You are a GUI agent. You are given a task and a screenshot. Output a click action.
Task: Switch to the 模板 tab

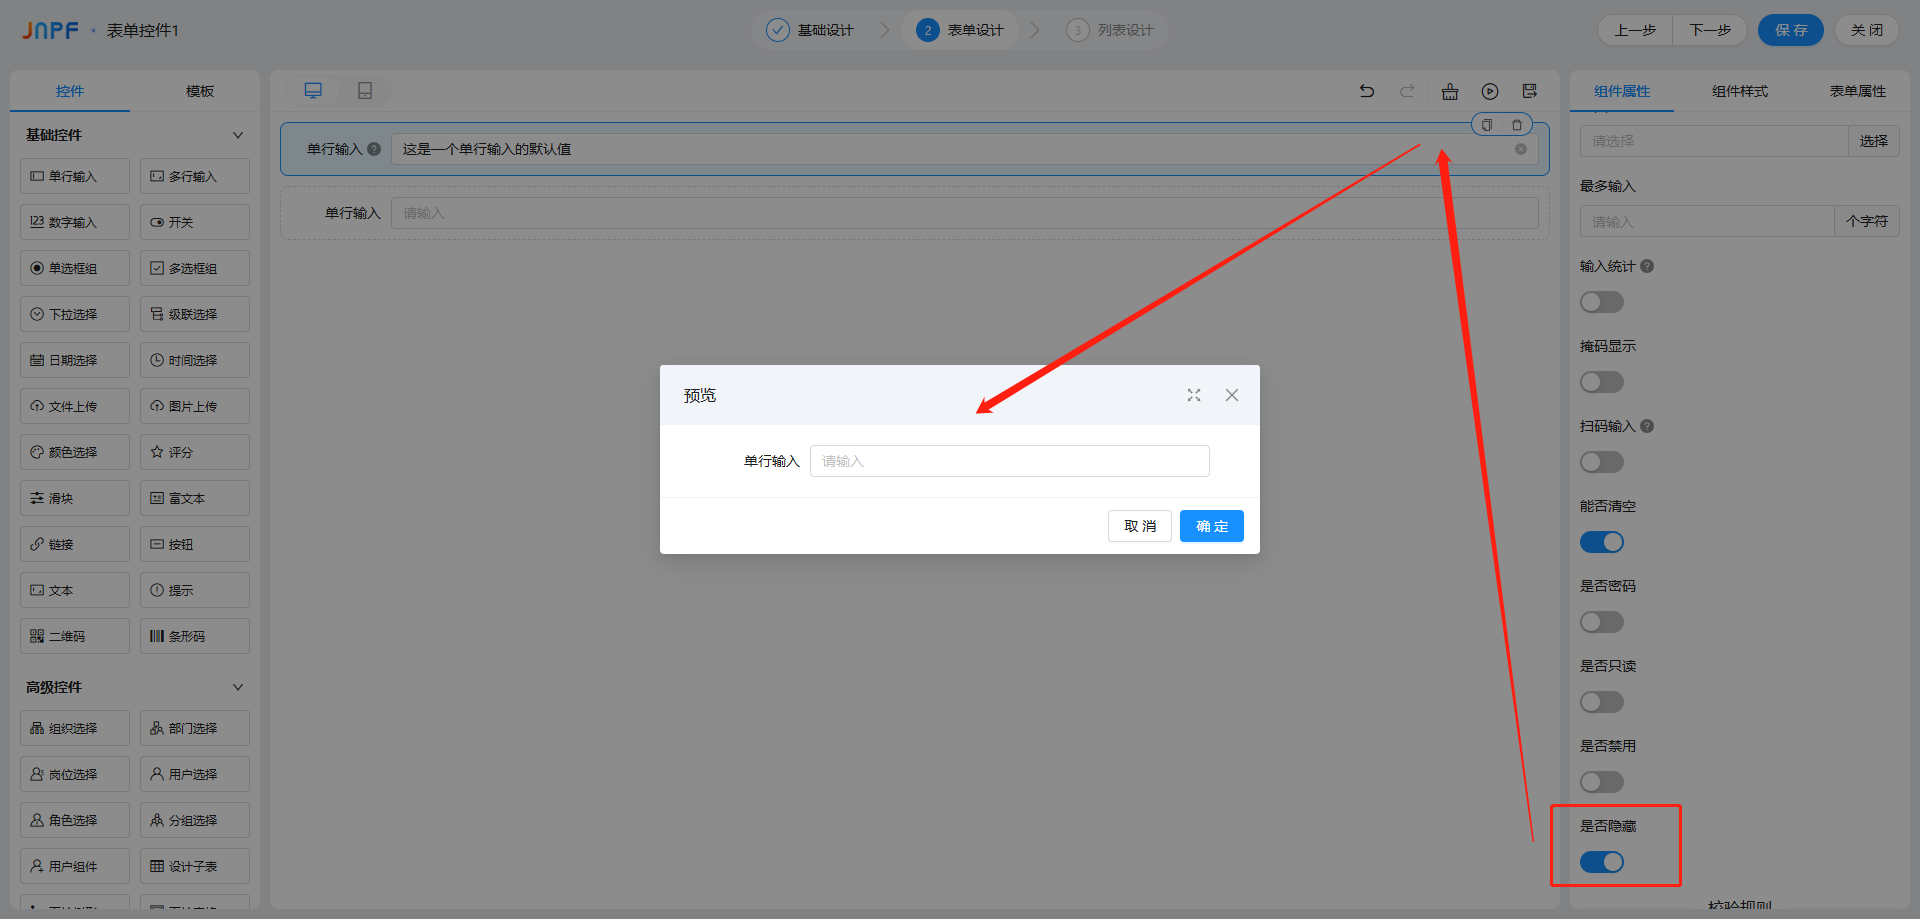[200, 91]
